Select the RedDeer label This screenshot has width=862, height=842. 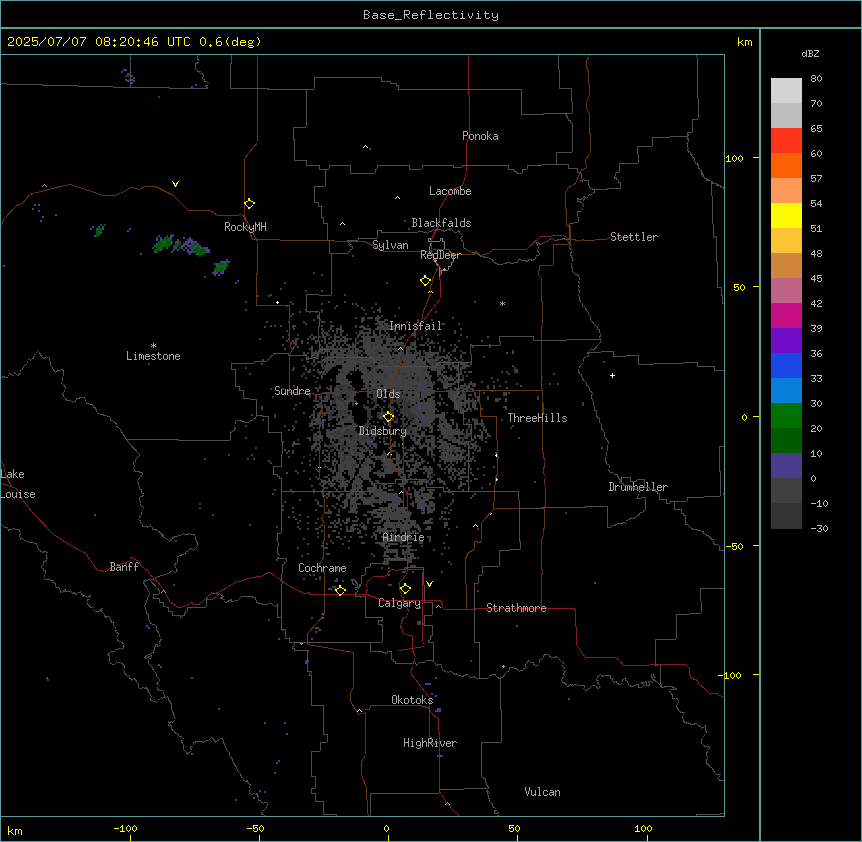tap(440, 255)
